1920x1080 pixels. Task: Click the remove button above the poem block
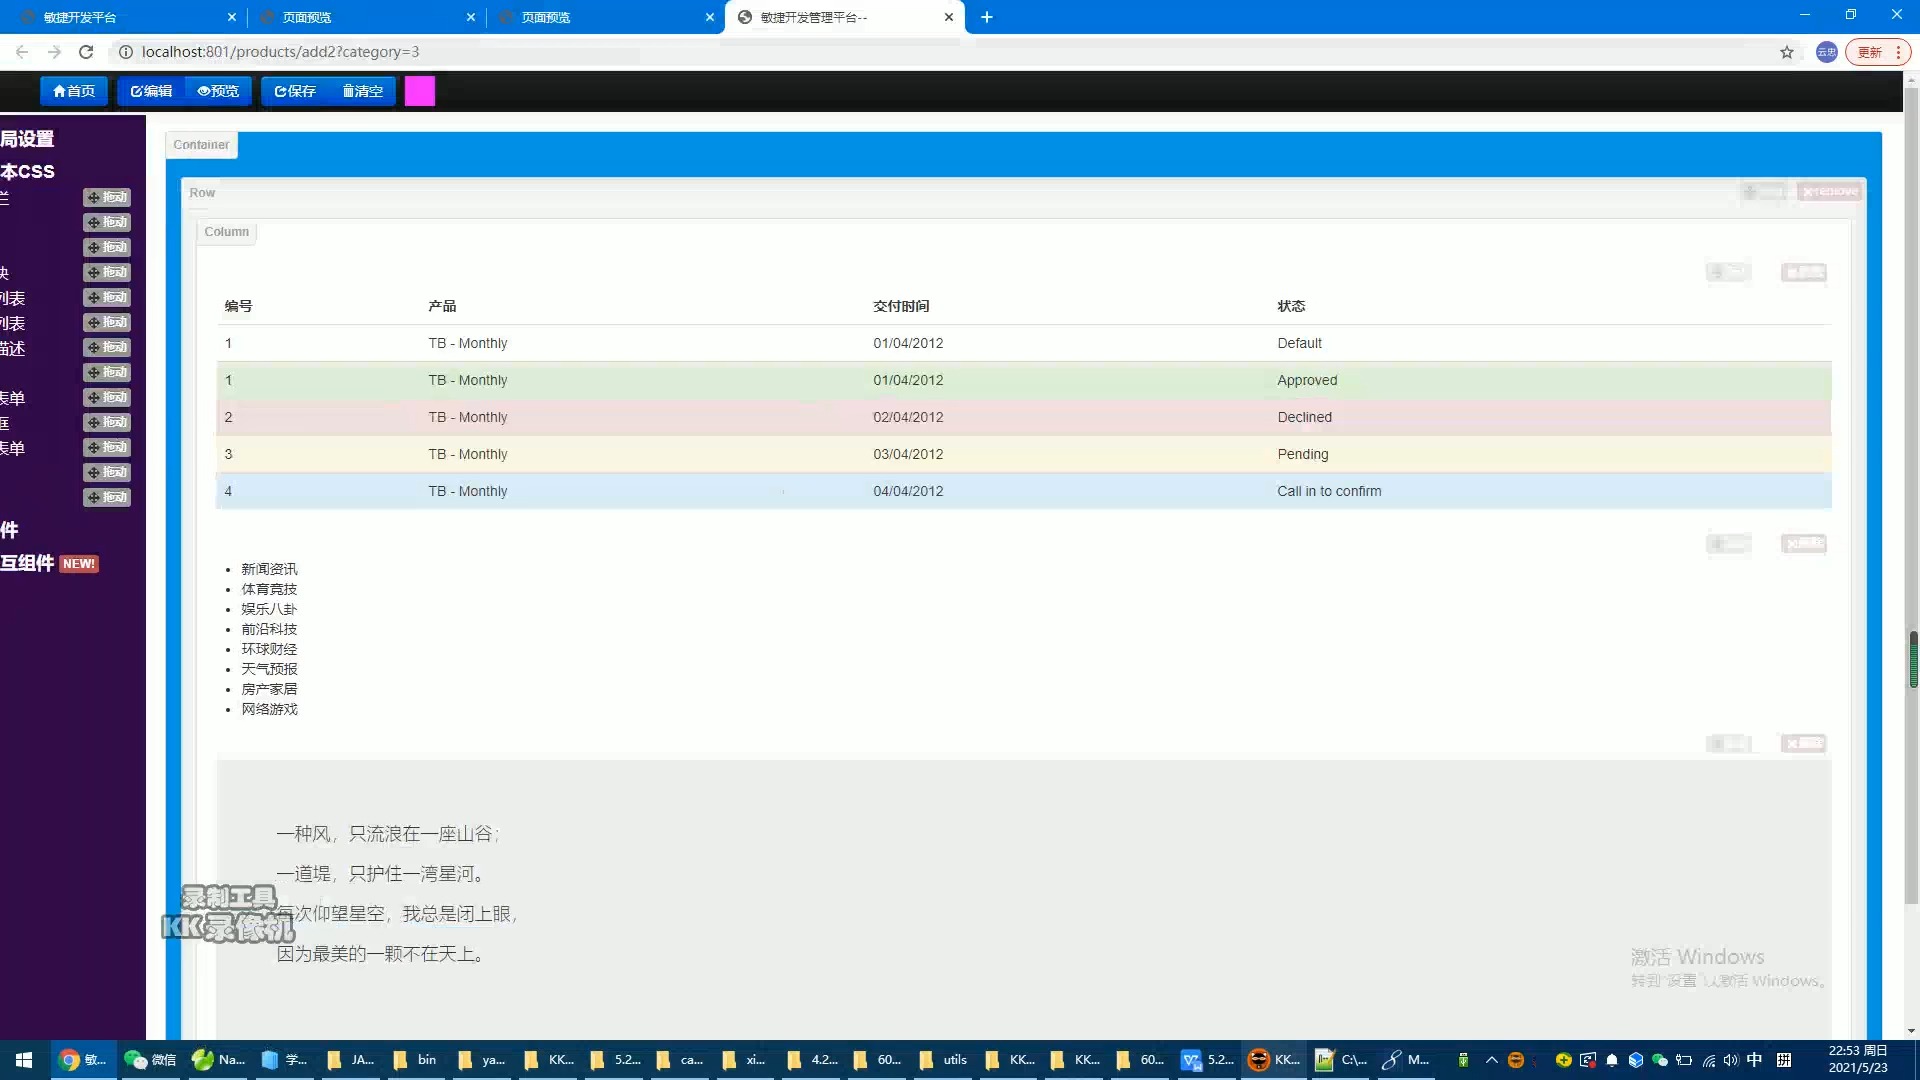click(1804, 743)
